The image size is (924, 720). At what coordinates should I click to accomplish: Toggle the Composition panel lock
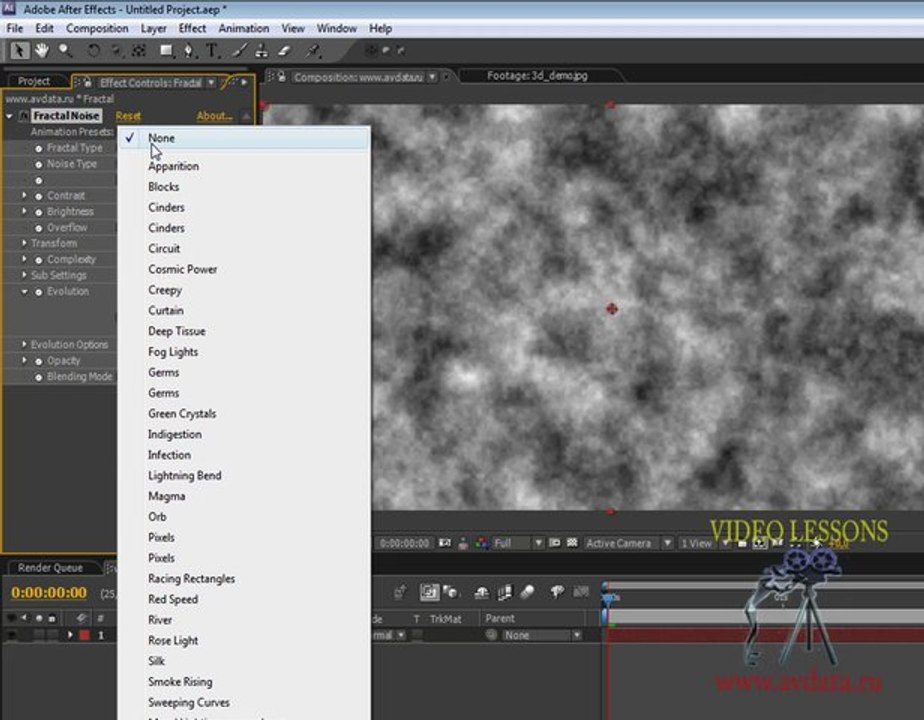pos(282,77)
